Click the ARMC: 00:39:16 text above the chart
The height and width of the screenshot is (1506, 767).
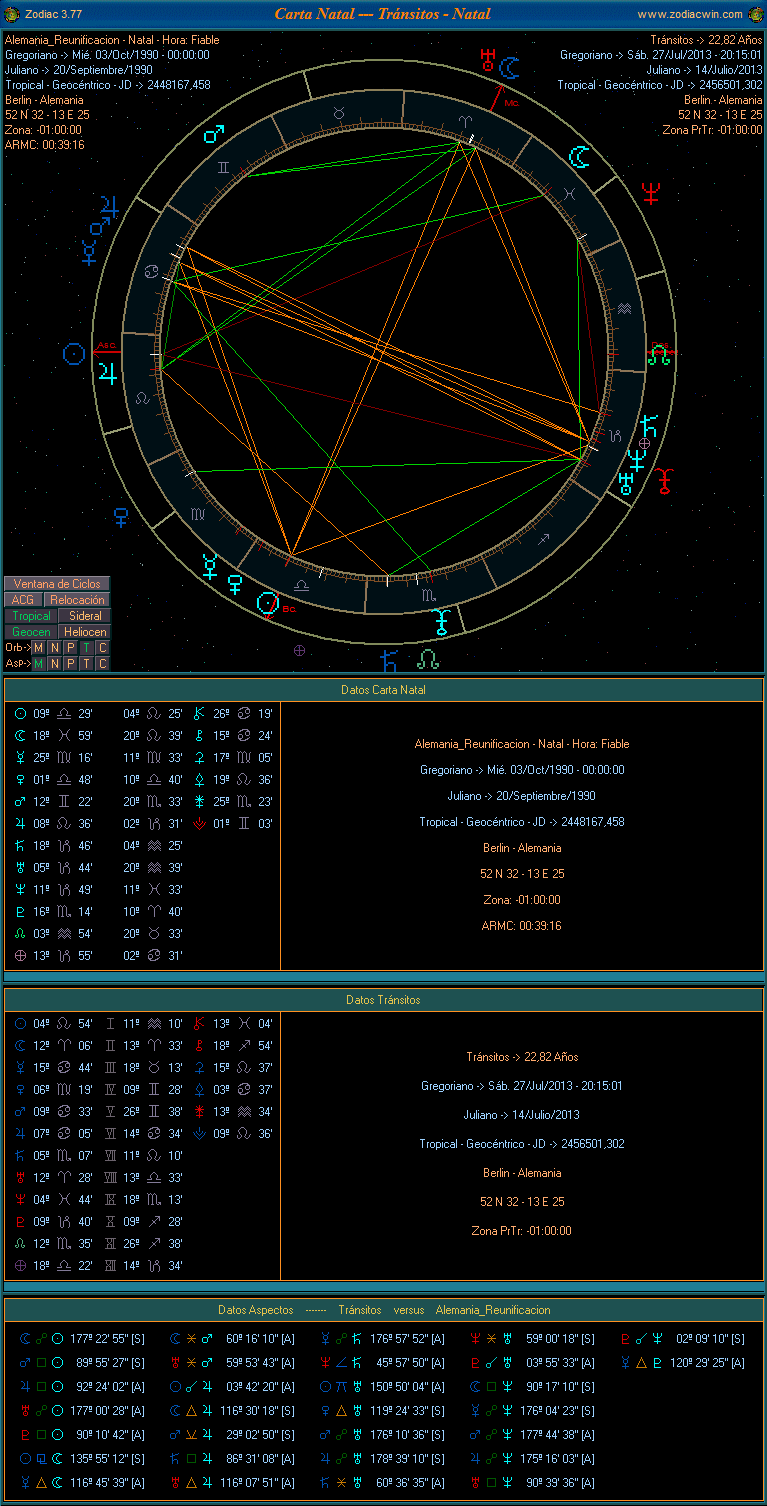45,145
